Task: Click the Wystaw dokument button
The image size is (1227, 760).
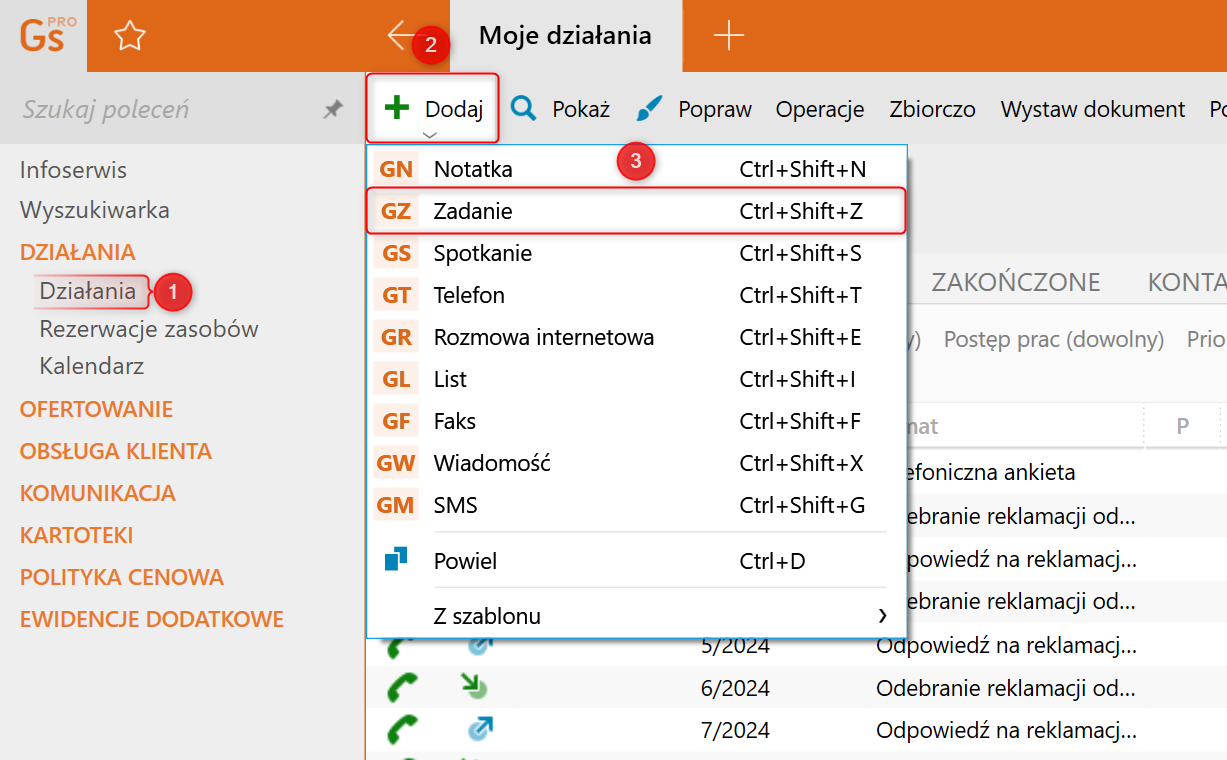Action: coord(1092,109)
